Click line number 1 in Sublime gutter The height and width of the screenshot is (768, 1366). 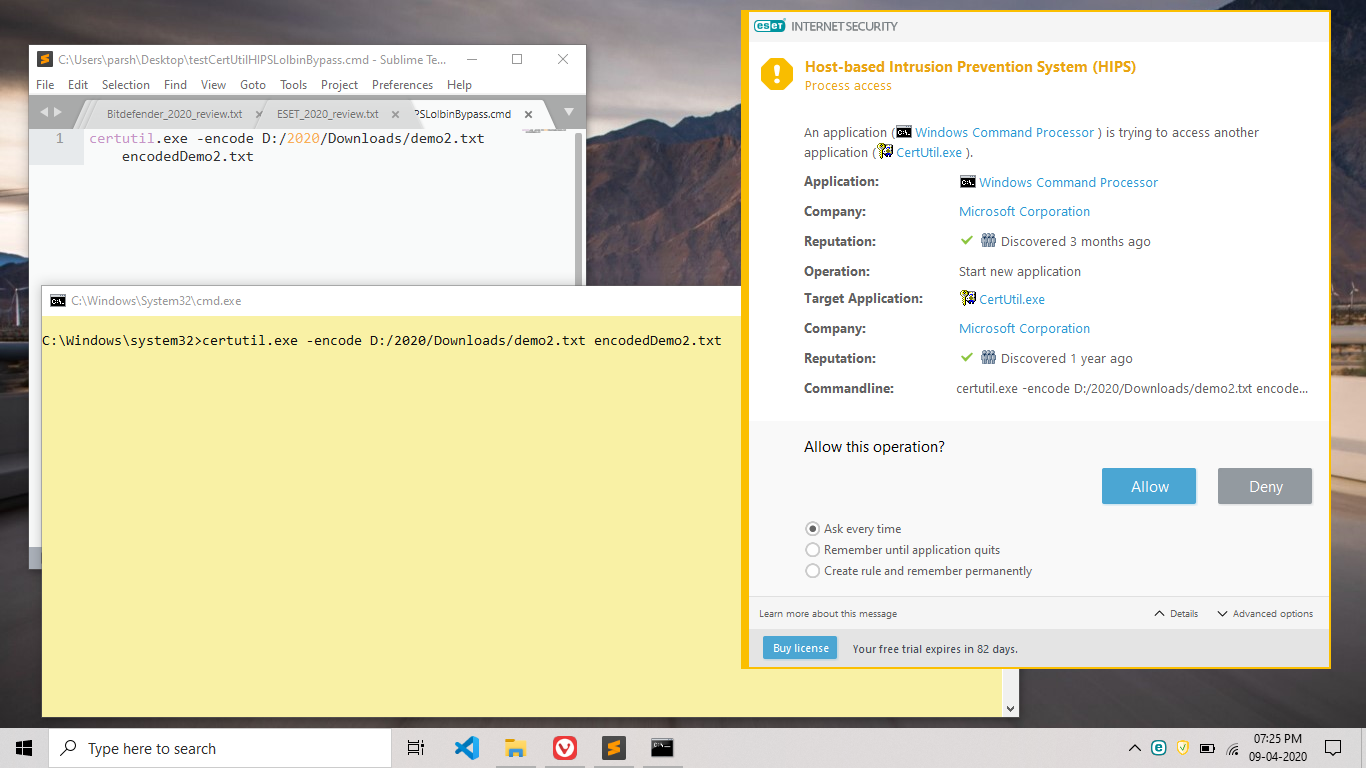(x=60, y=138)
